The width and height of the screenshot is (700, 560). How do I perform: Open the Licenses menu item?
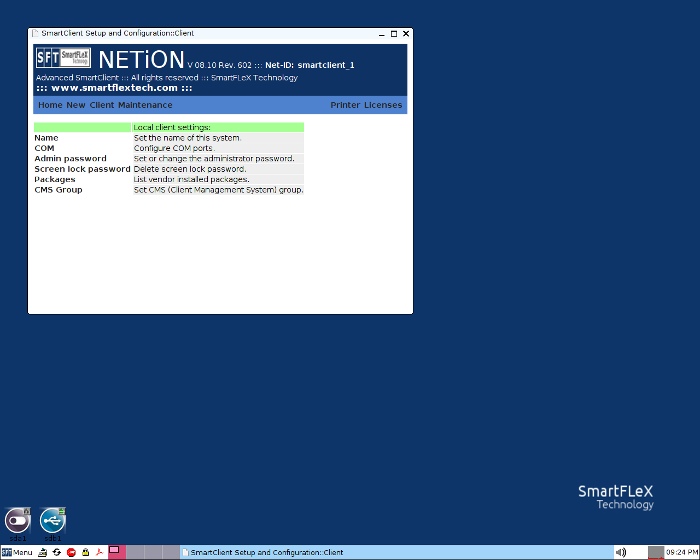(x=383, y=105)
